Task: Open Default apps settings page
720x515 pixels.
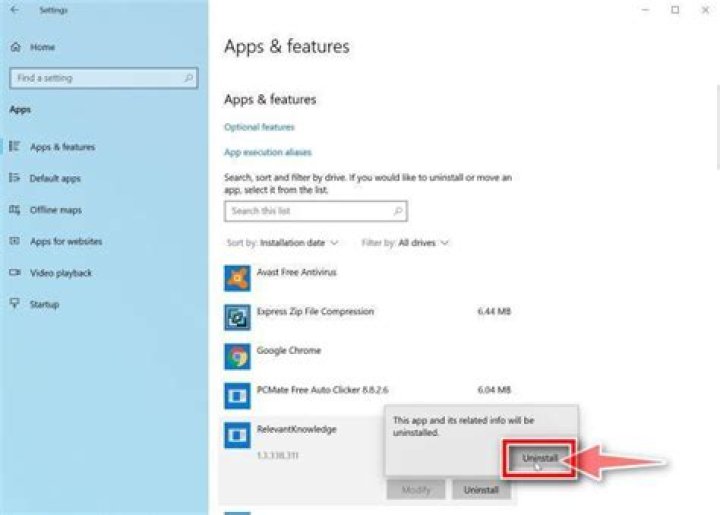Action: [x=55, y=178]
